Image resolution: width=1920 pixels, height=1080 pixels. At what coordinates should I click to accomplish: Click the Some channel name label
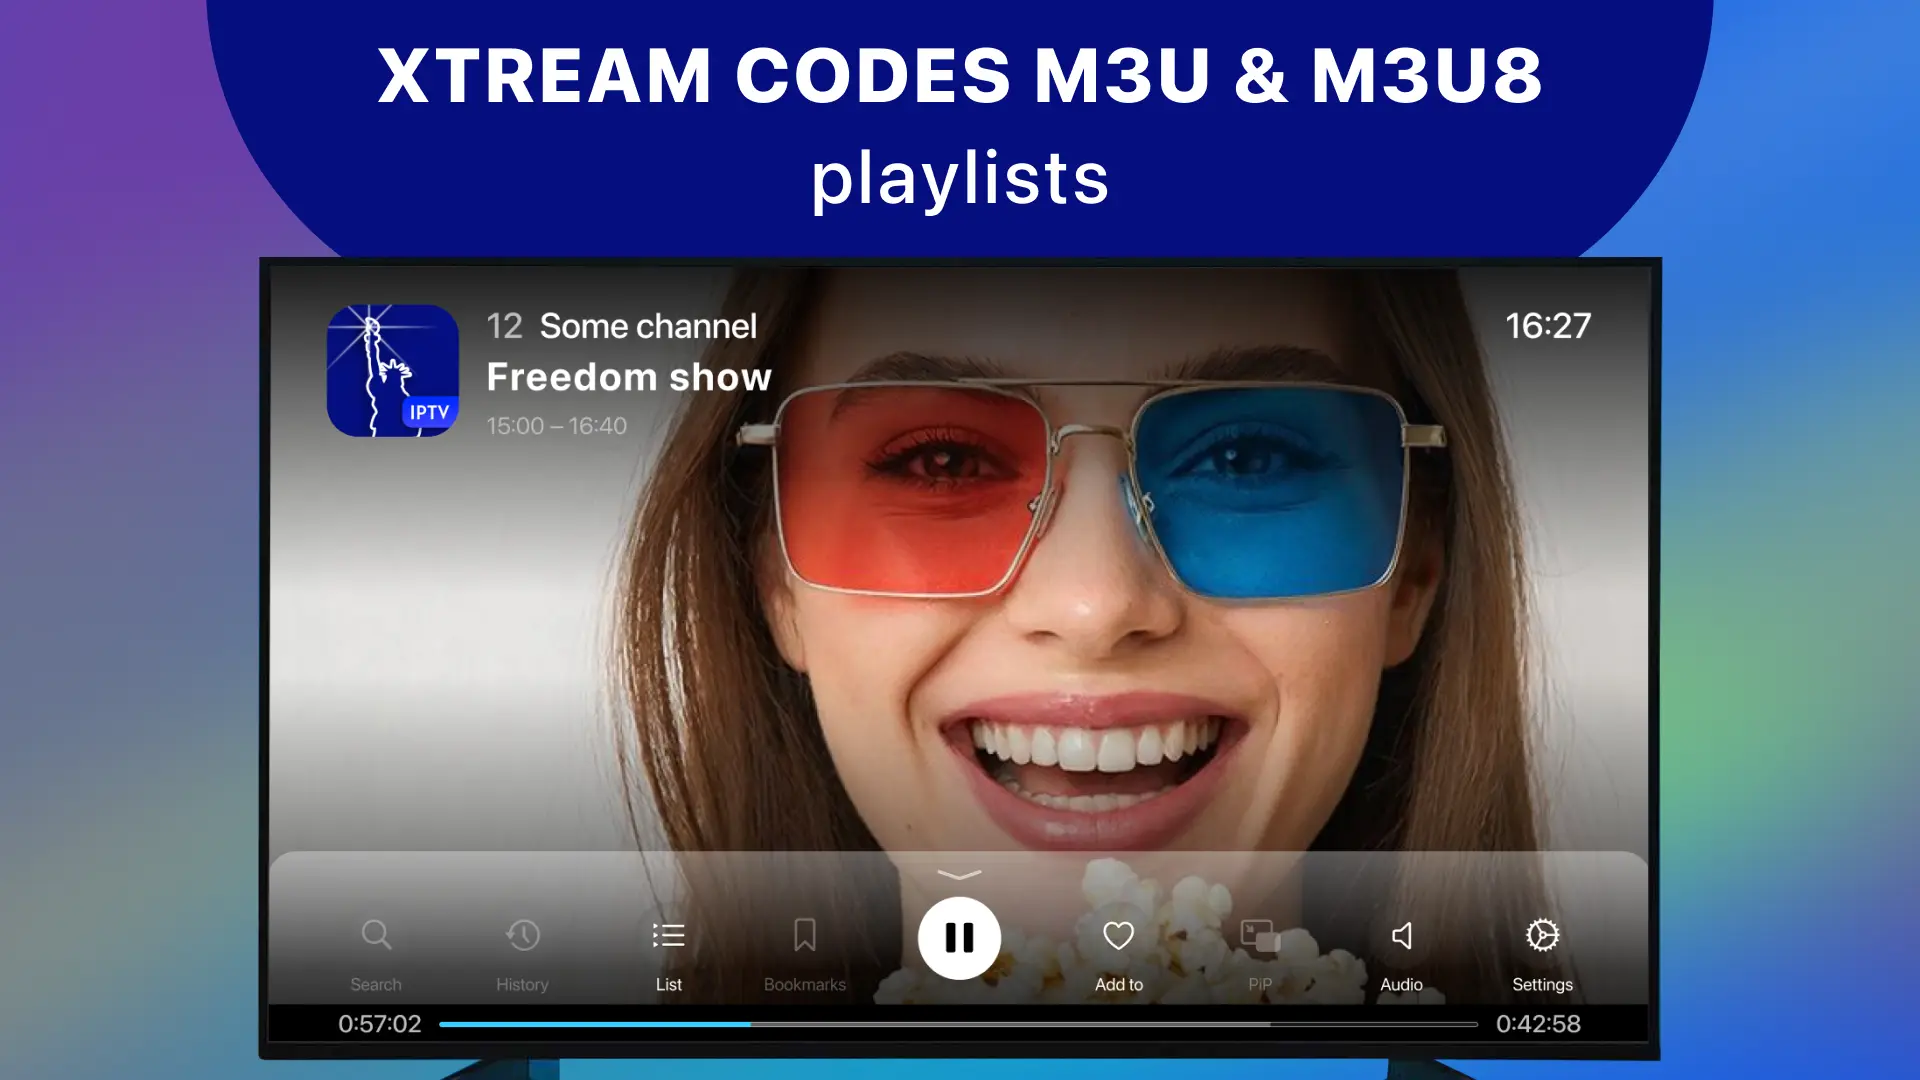(648, 326)
